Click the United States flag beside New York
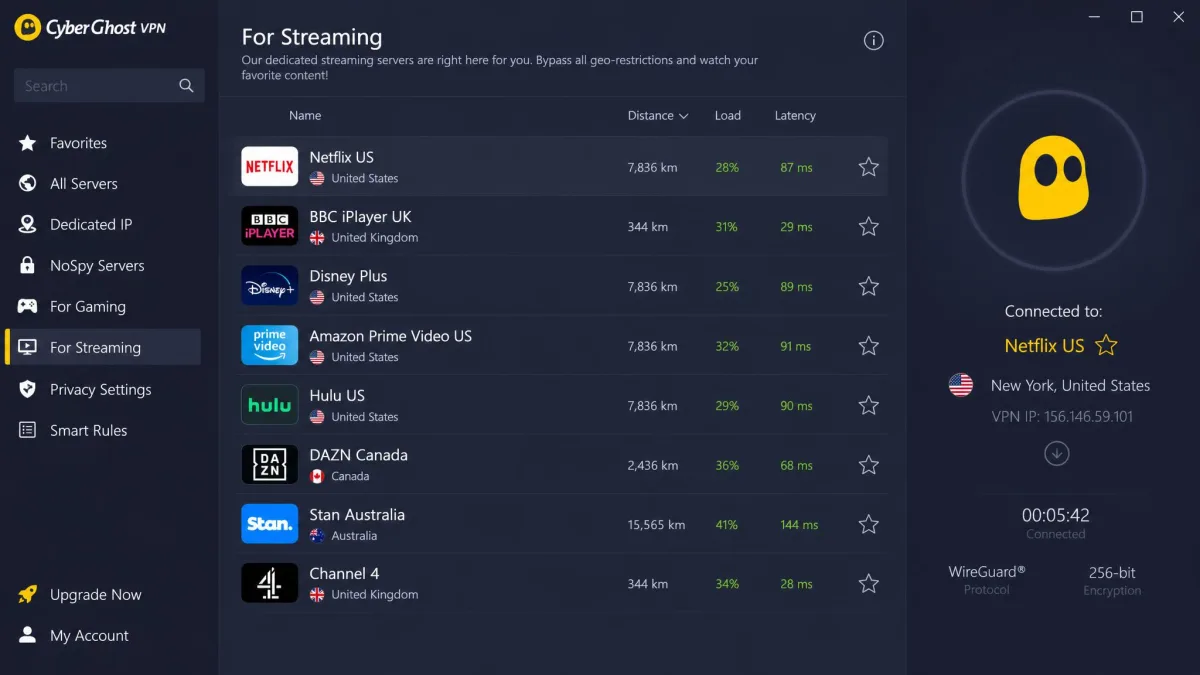The width and height of the screenshot is (1200, 675). (x=961, y=385)
